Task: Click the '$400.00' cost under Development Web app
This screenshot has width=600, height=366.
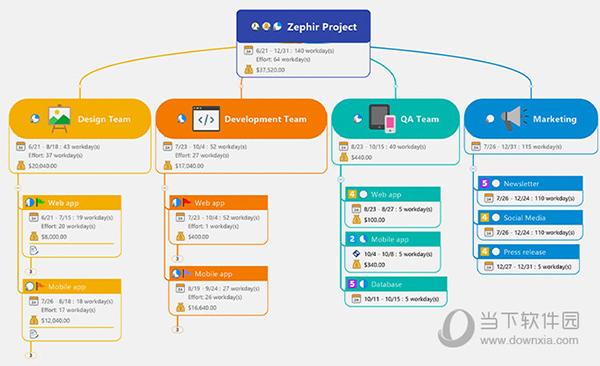Action: 198,237
